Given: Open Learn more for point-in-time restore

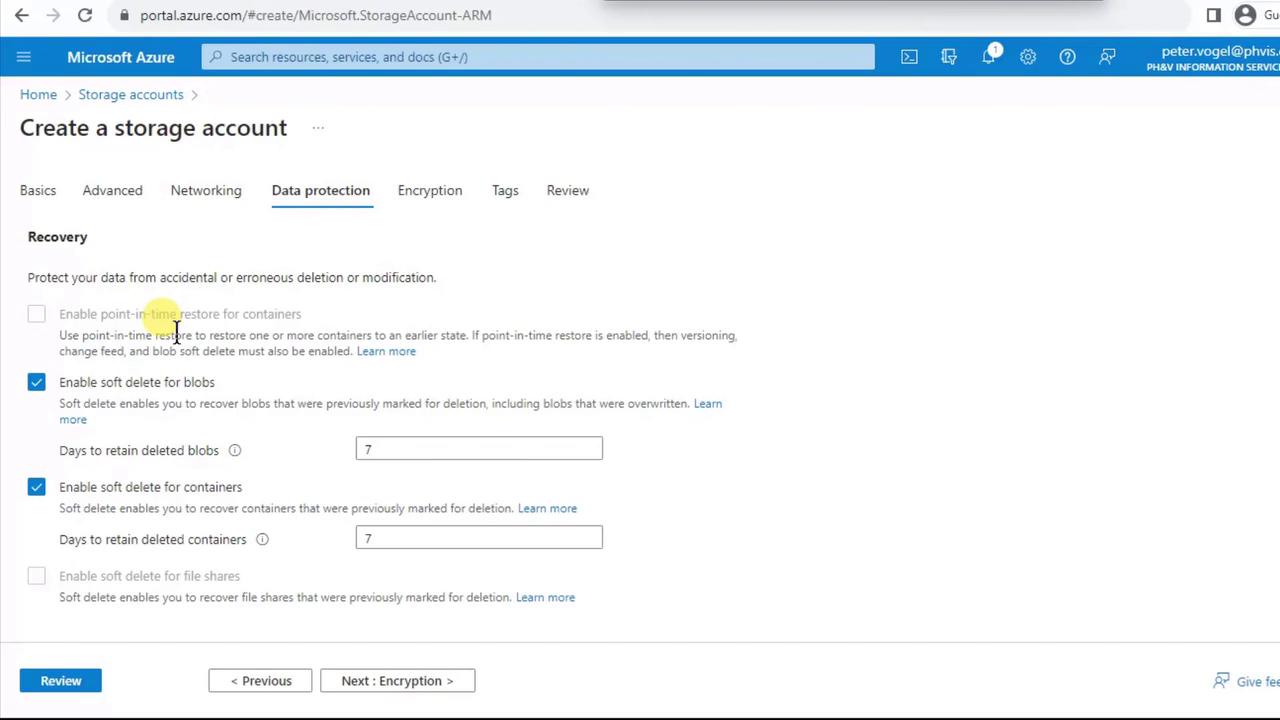Looking at the screenshot, I should click(x=386, y=351).
